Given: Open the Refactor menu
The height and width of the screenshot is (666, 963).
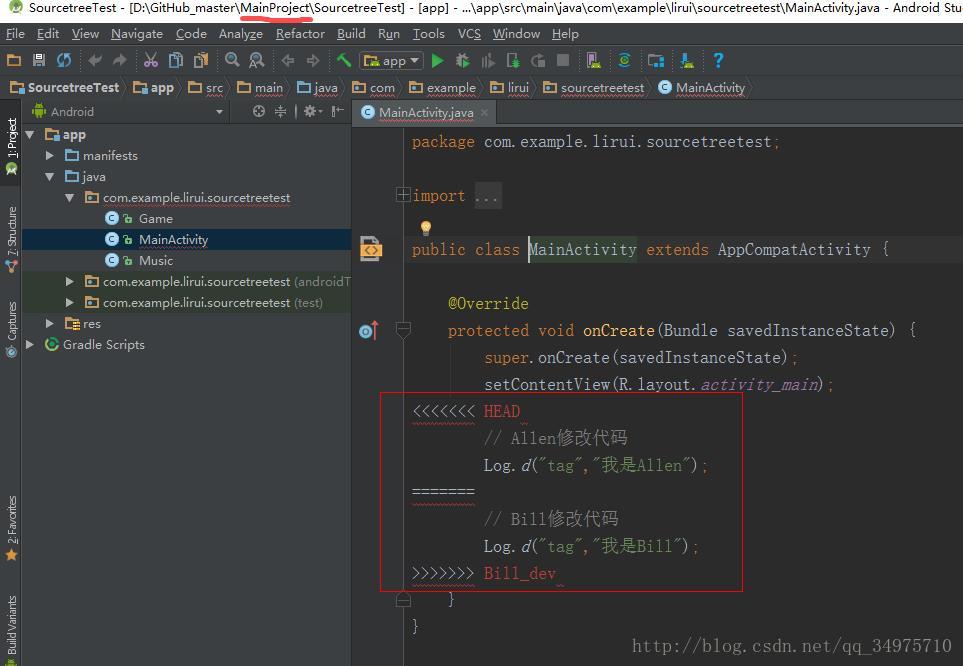Looking at the screenshot, I should click(x=300, y=33).
